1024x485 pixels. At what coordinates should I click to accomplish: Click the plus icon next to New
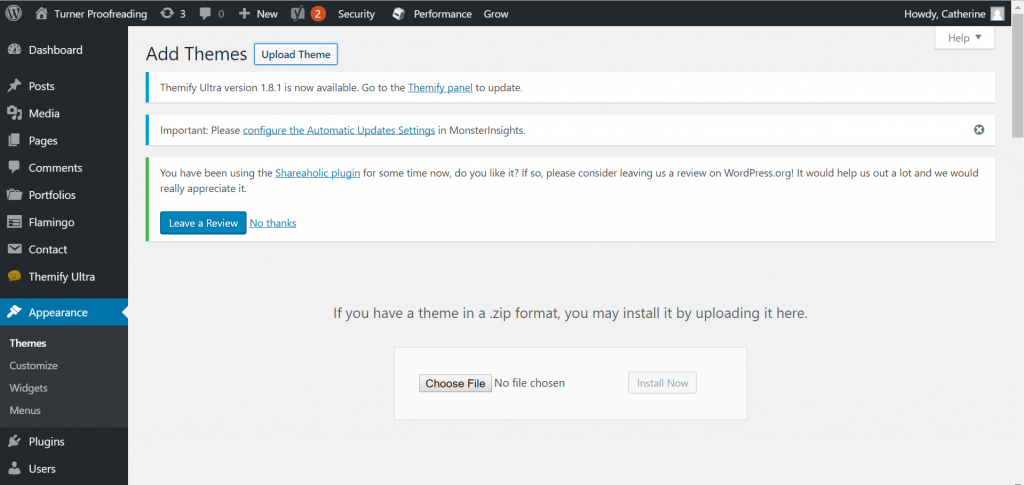(x=244, y=13)
